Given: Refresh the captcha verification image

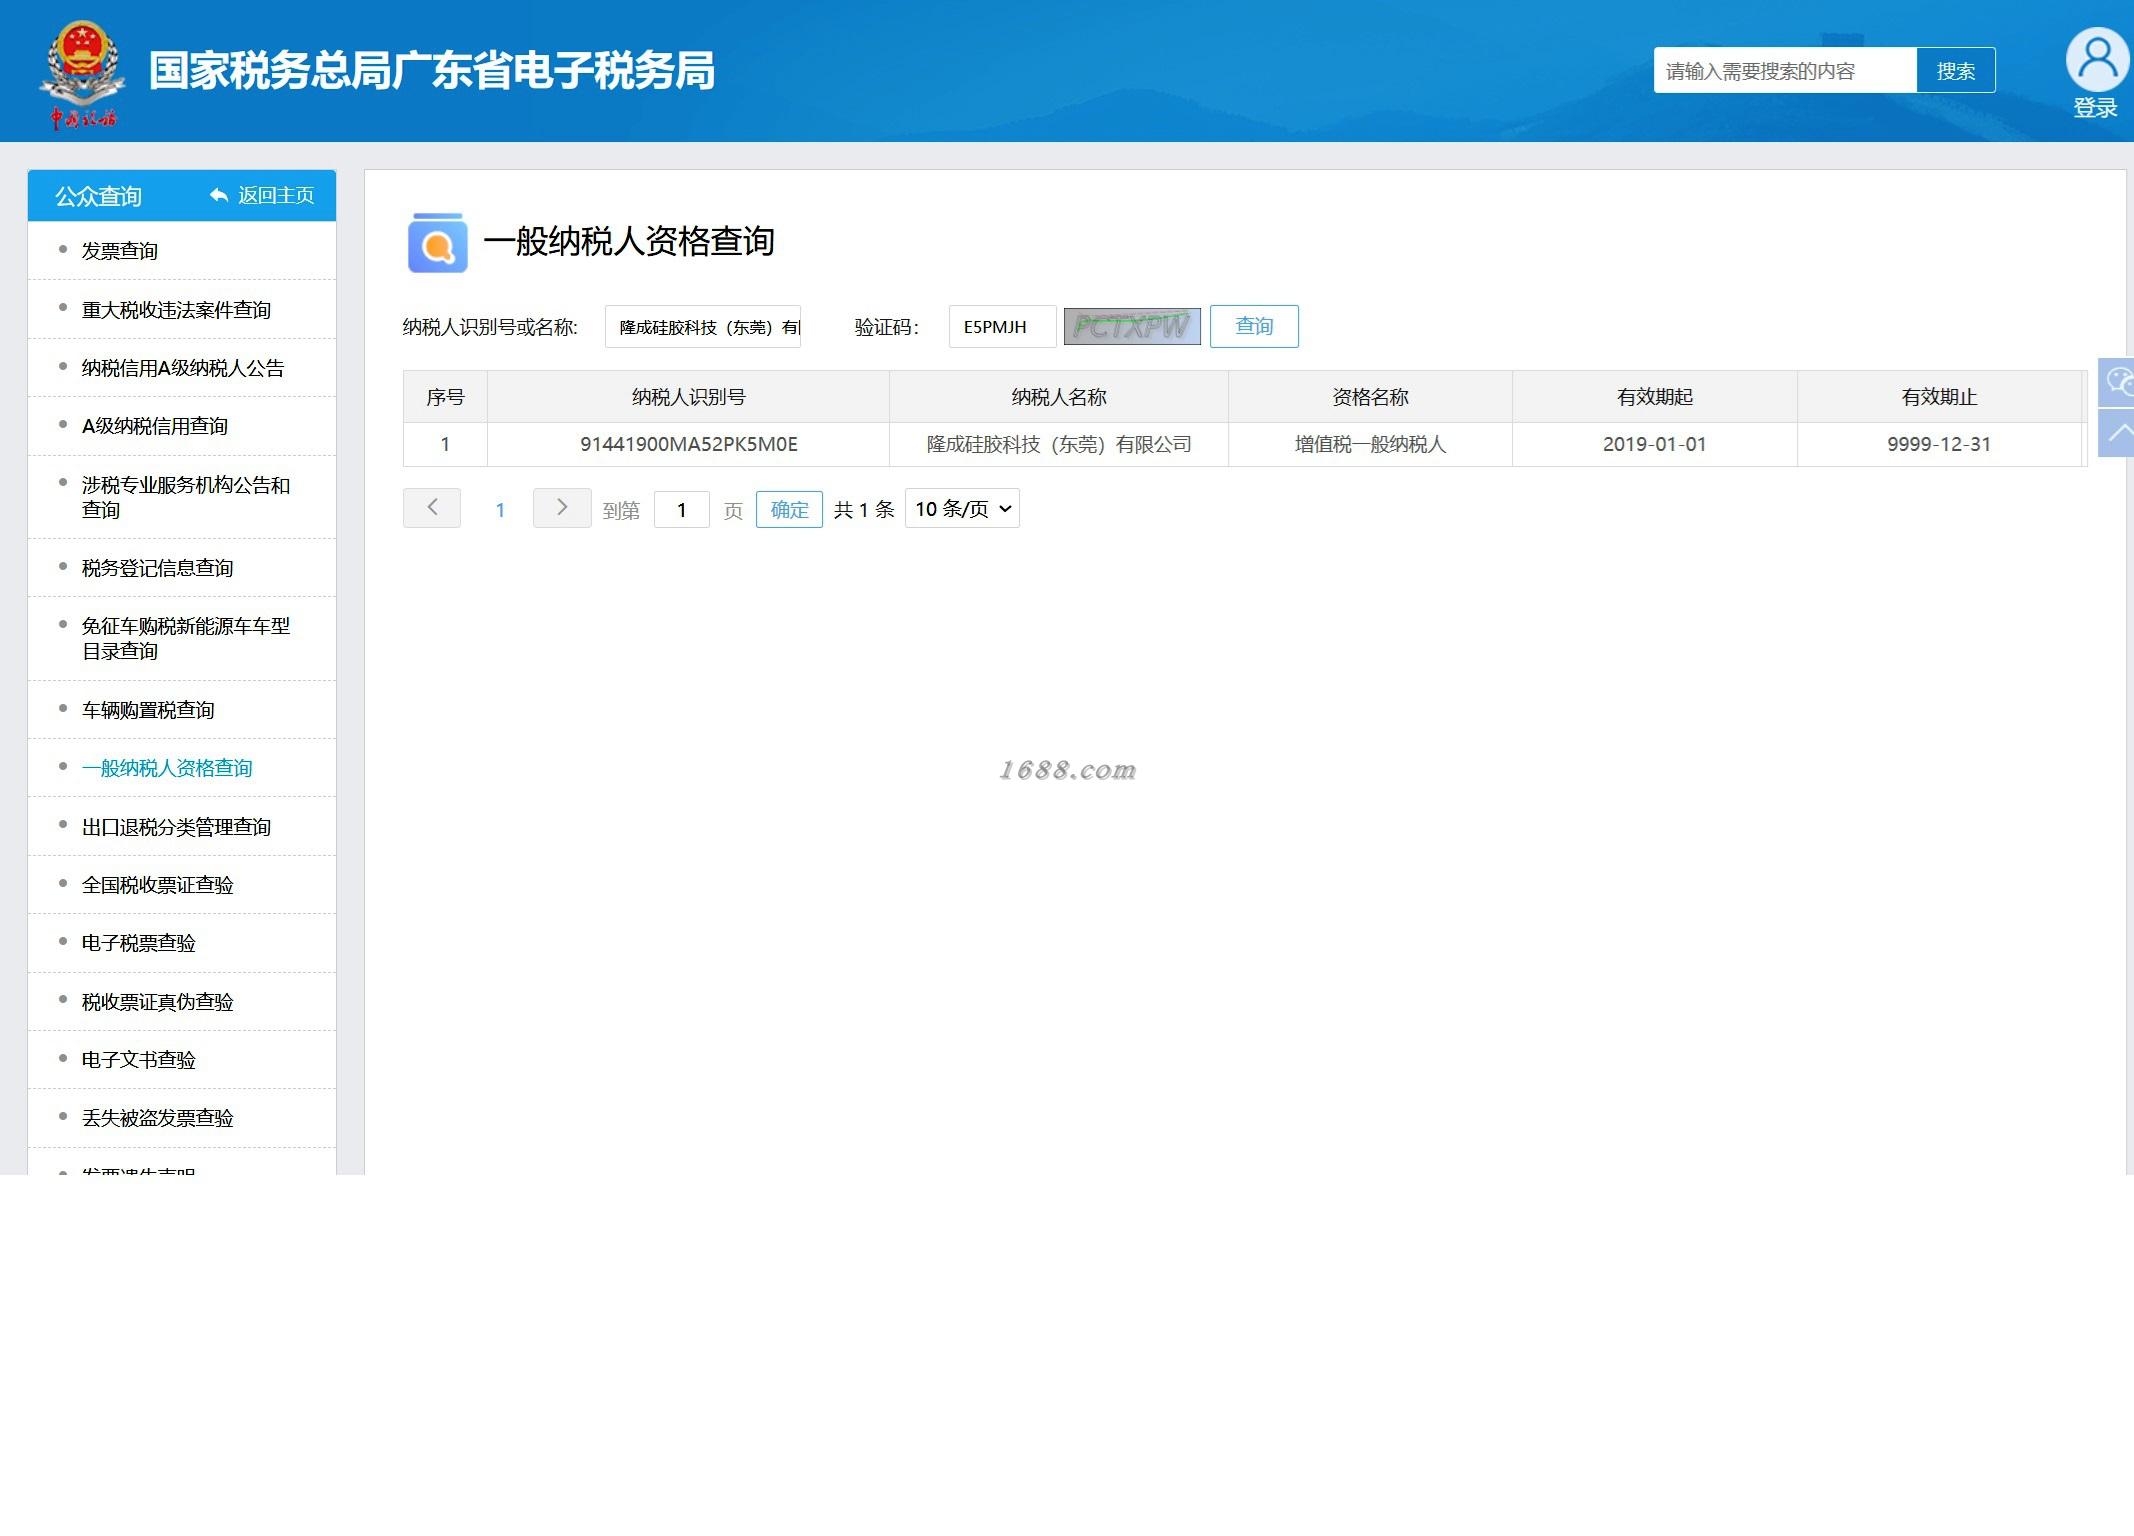Looking at the screenshot, I should click(x=1131, y=326).
